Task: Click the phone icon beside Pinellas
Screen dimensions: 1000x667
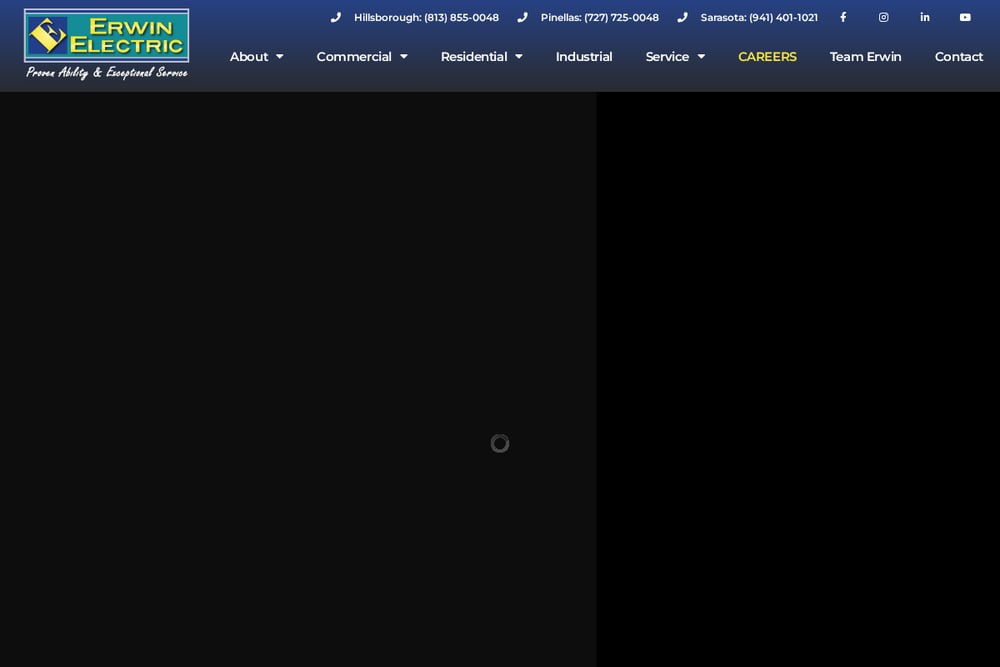Action: coord(522,17)
